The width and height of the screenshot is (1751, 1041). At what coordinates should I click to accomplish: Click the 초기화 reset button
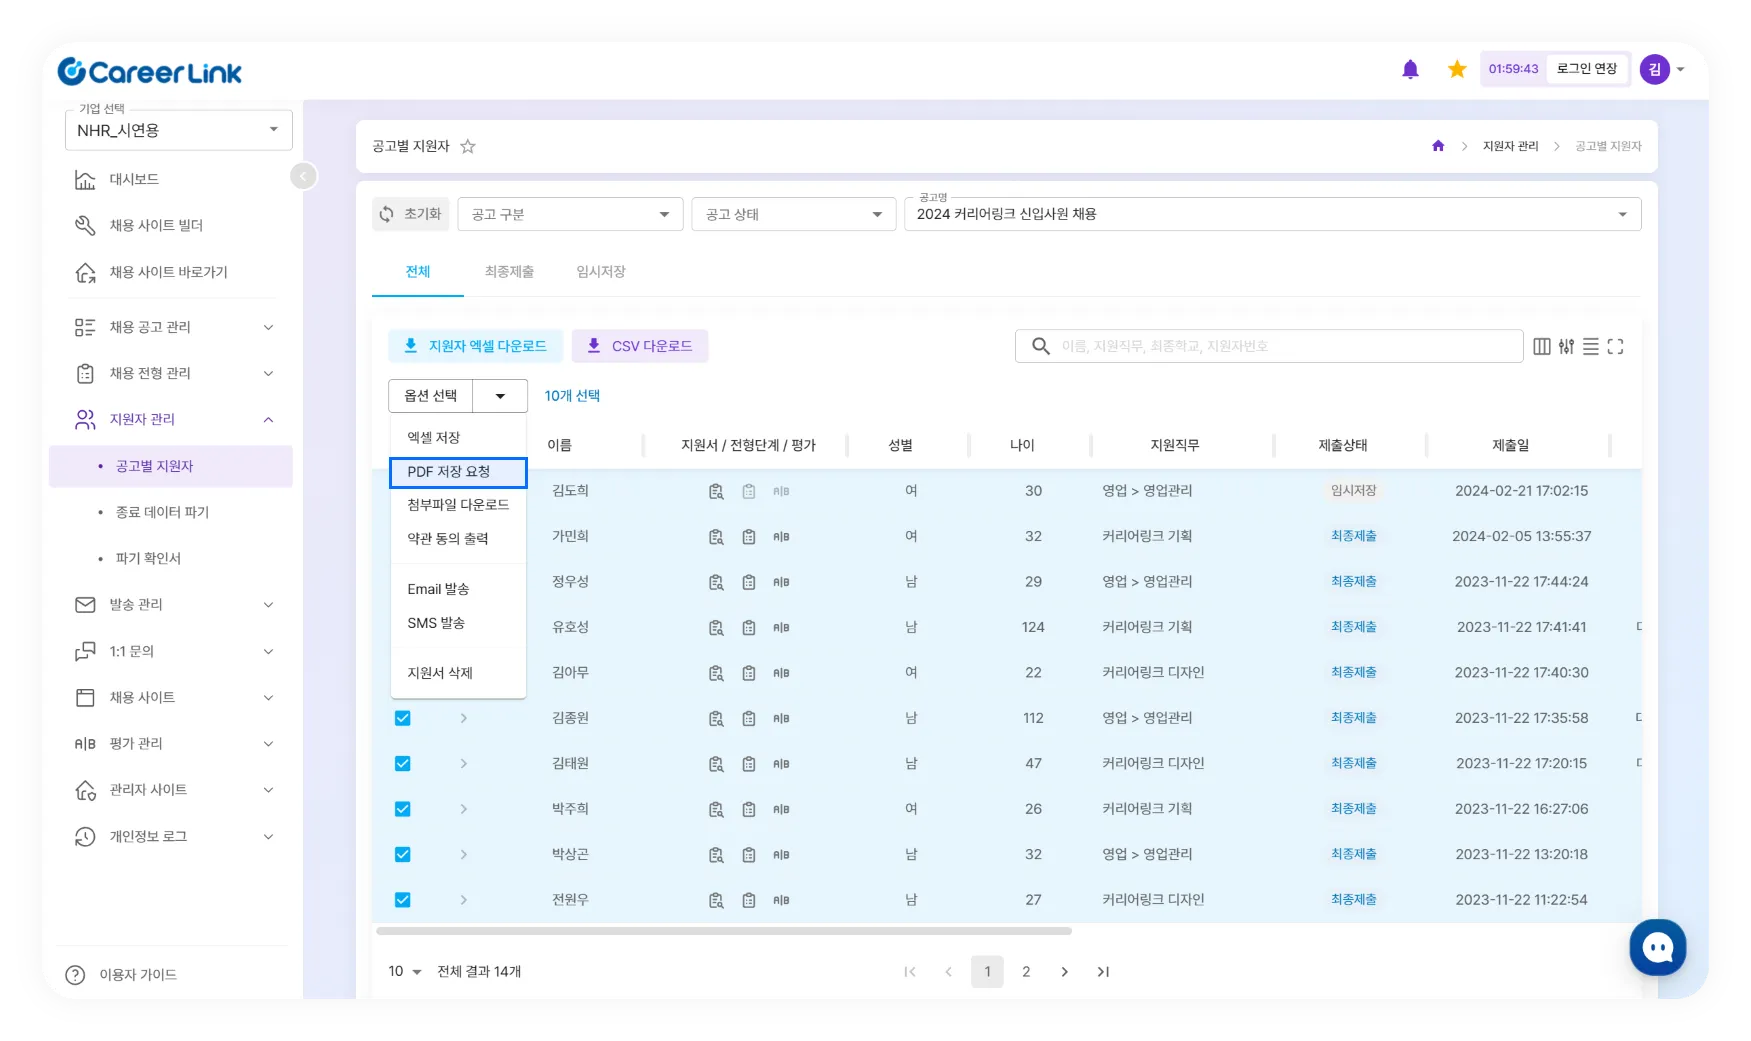[410, 214]
